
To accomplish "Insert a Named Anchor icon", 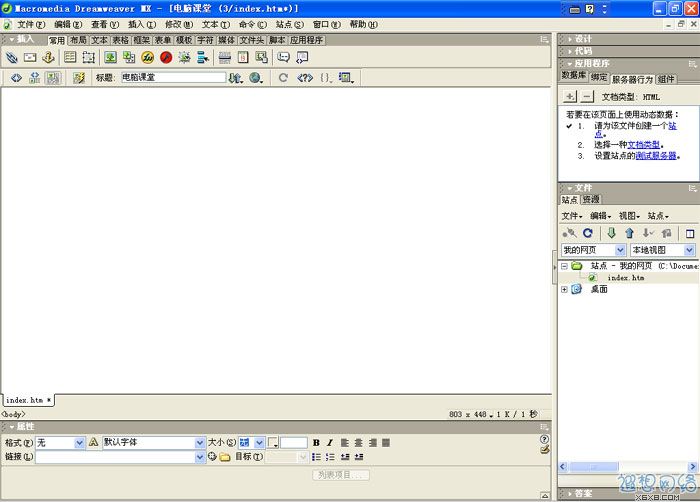I will click(x=48, y=57).
